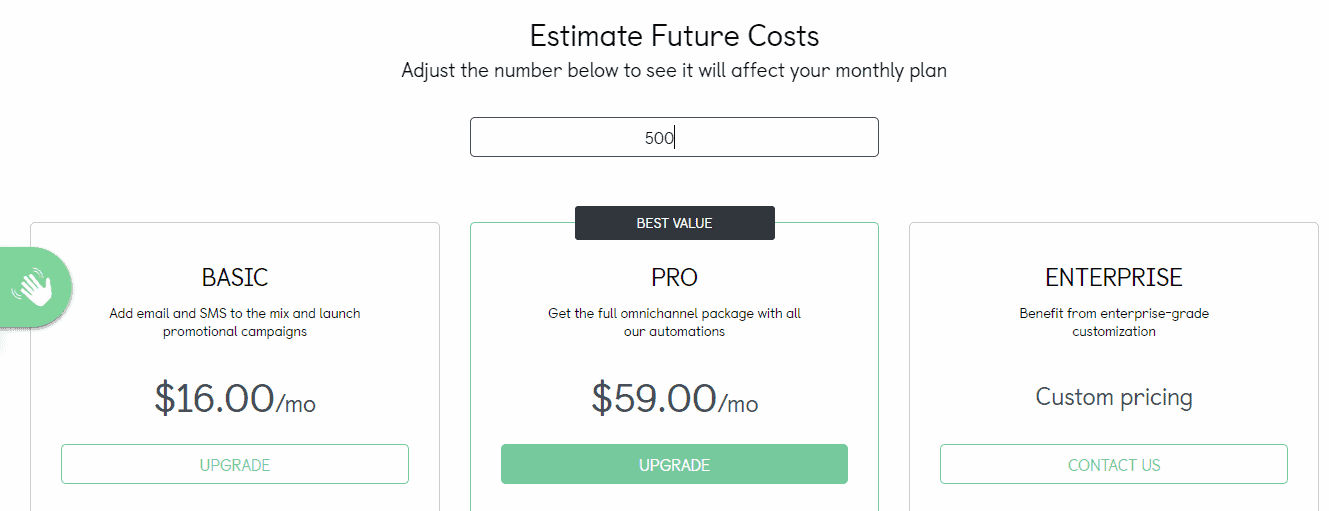This screenshot has height=511, width=1329.
Task: Click the $16.00/mo price
Action: tap(235, 398)
